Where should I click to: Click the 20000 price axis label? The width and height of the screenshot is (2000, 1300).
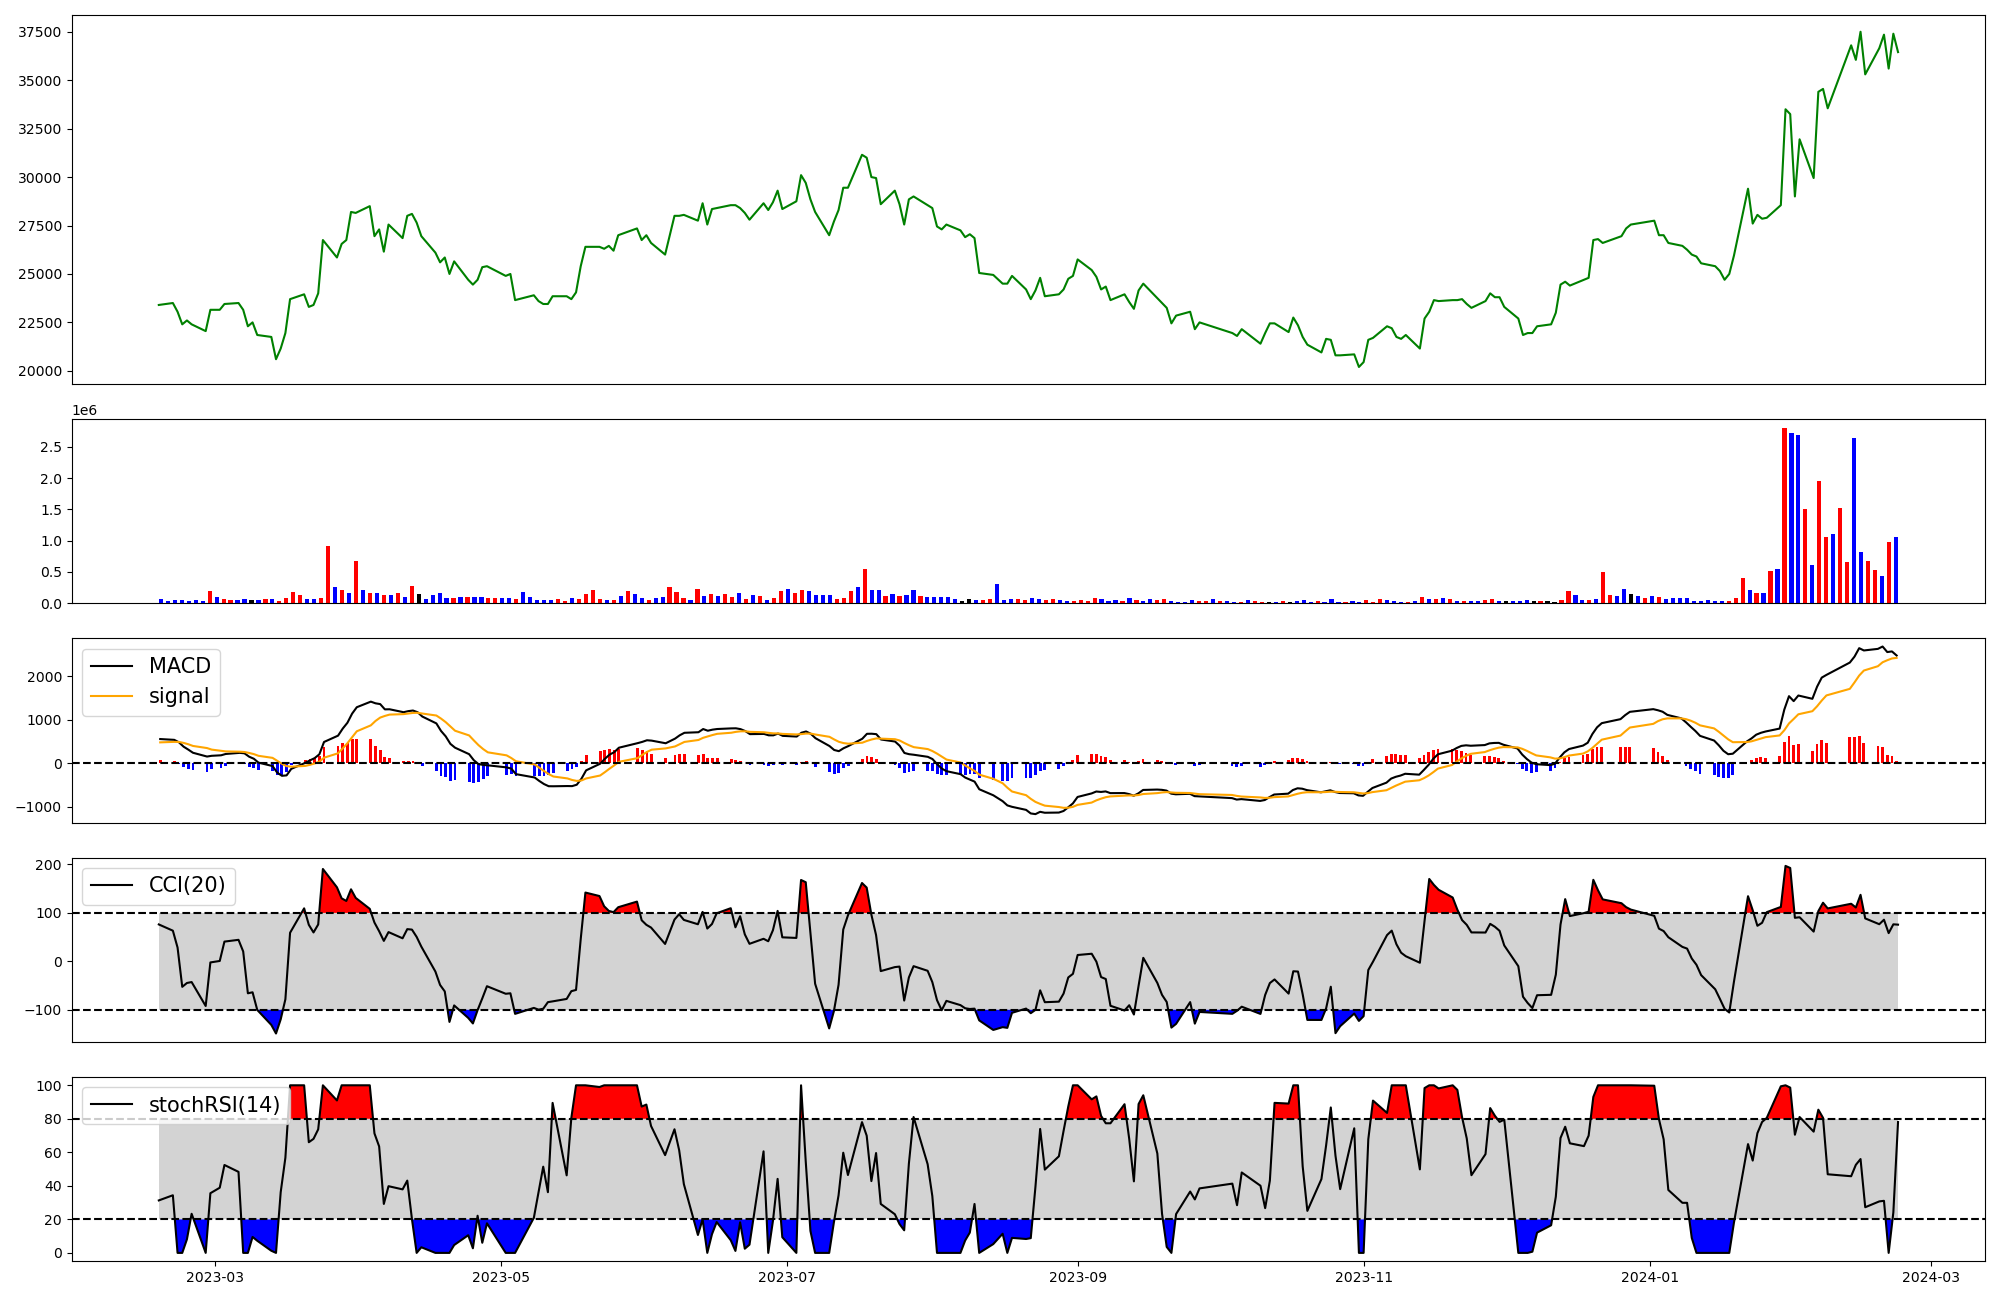click(x=40, y=371)
